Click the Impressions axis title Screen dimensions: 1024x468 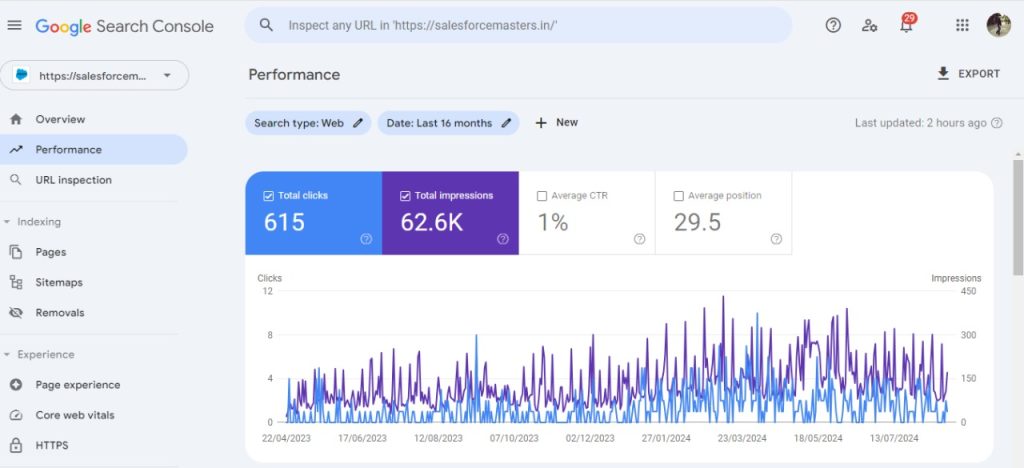point(956,278)
